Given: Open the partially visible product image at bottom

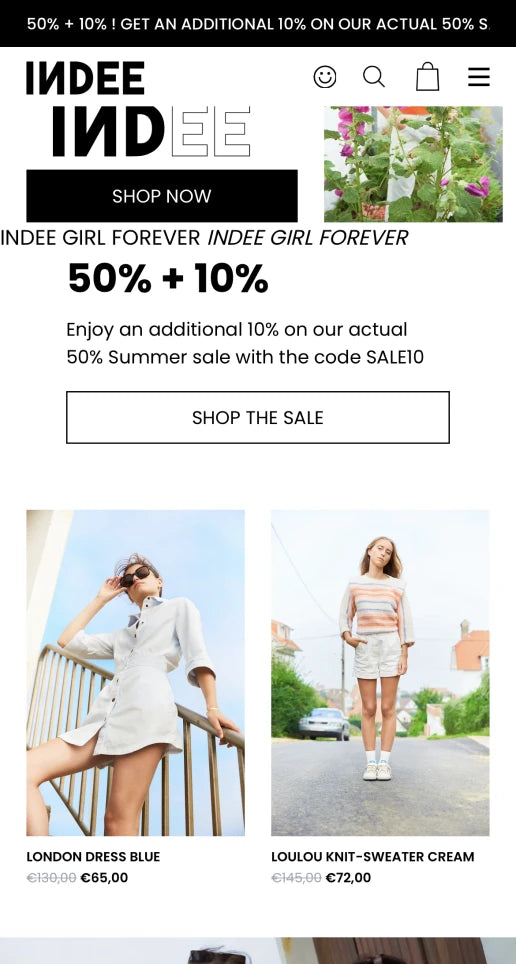Looking at the screenshot, I should click(x=258, y=950).
